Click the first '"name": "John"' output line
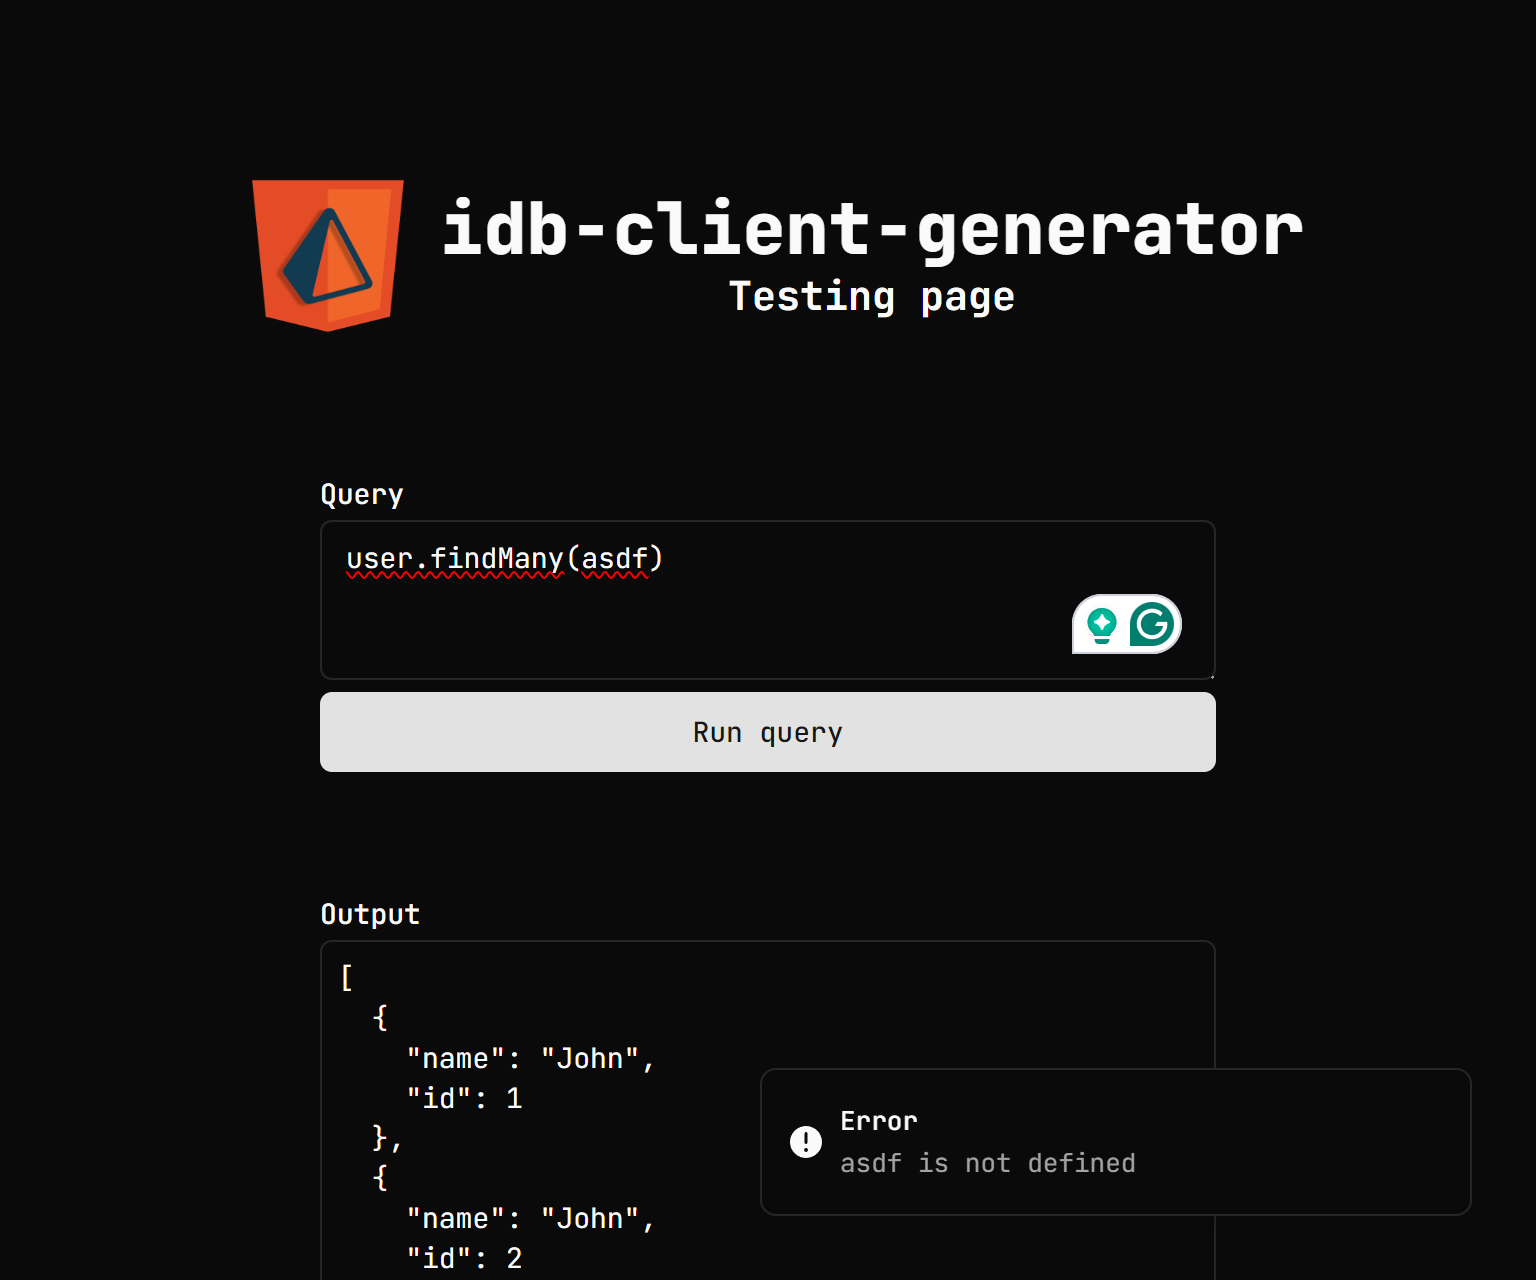Viewport: 1536px width, 1280px height. point(531,1059)
